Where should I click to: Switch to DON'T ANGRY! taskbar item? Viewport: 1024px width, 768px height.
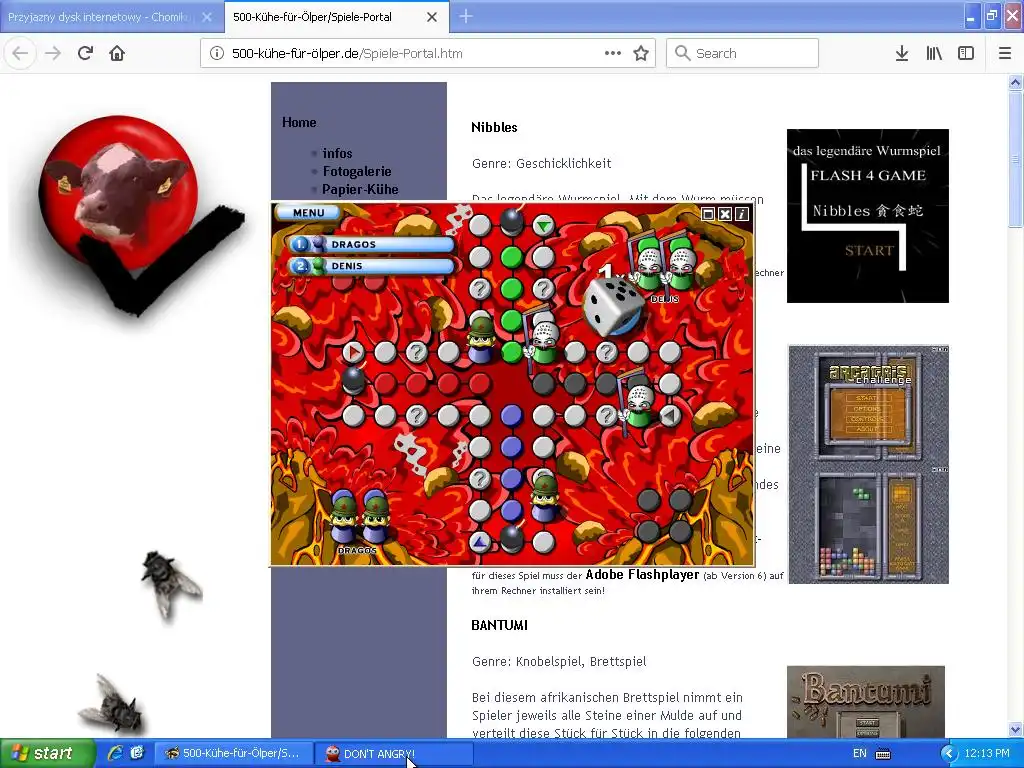[394, 754]
